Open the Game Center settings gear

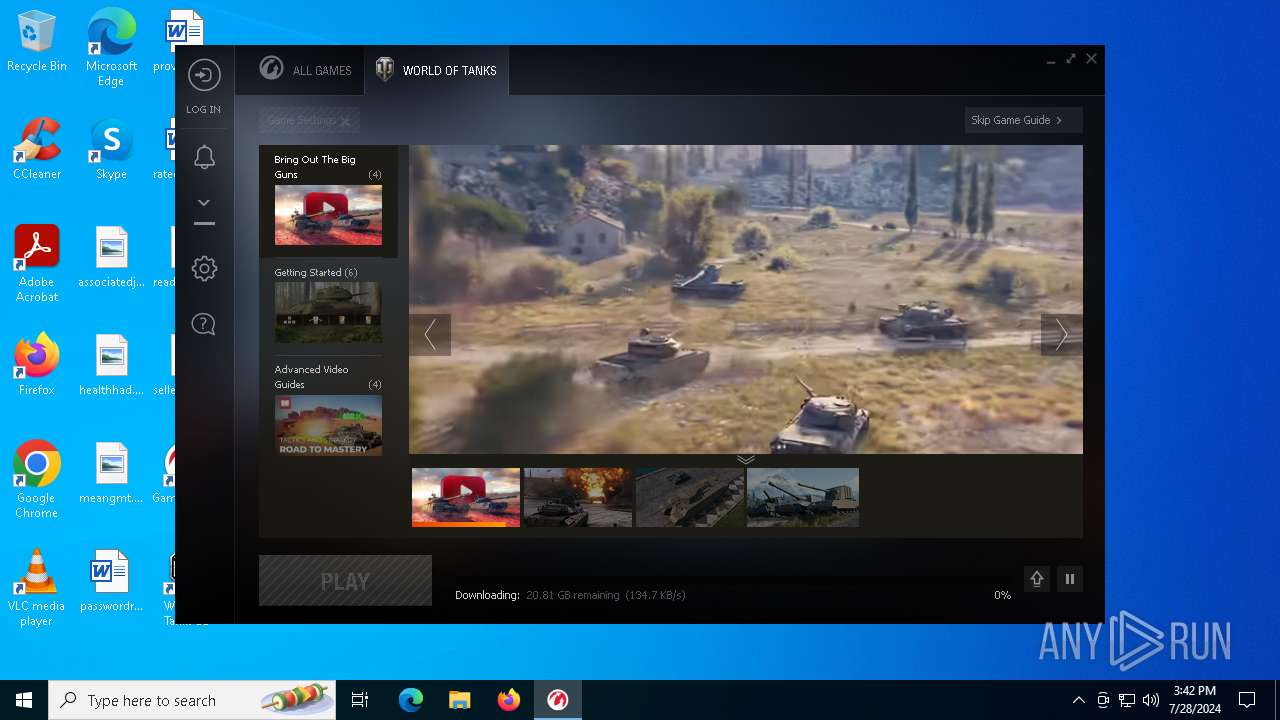[204, 268]
